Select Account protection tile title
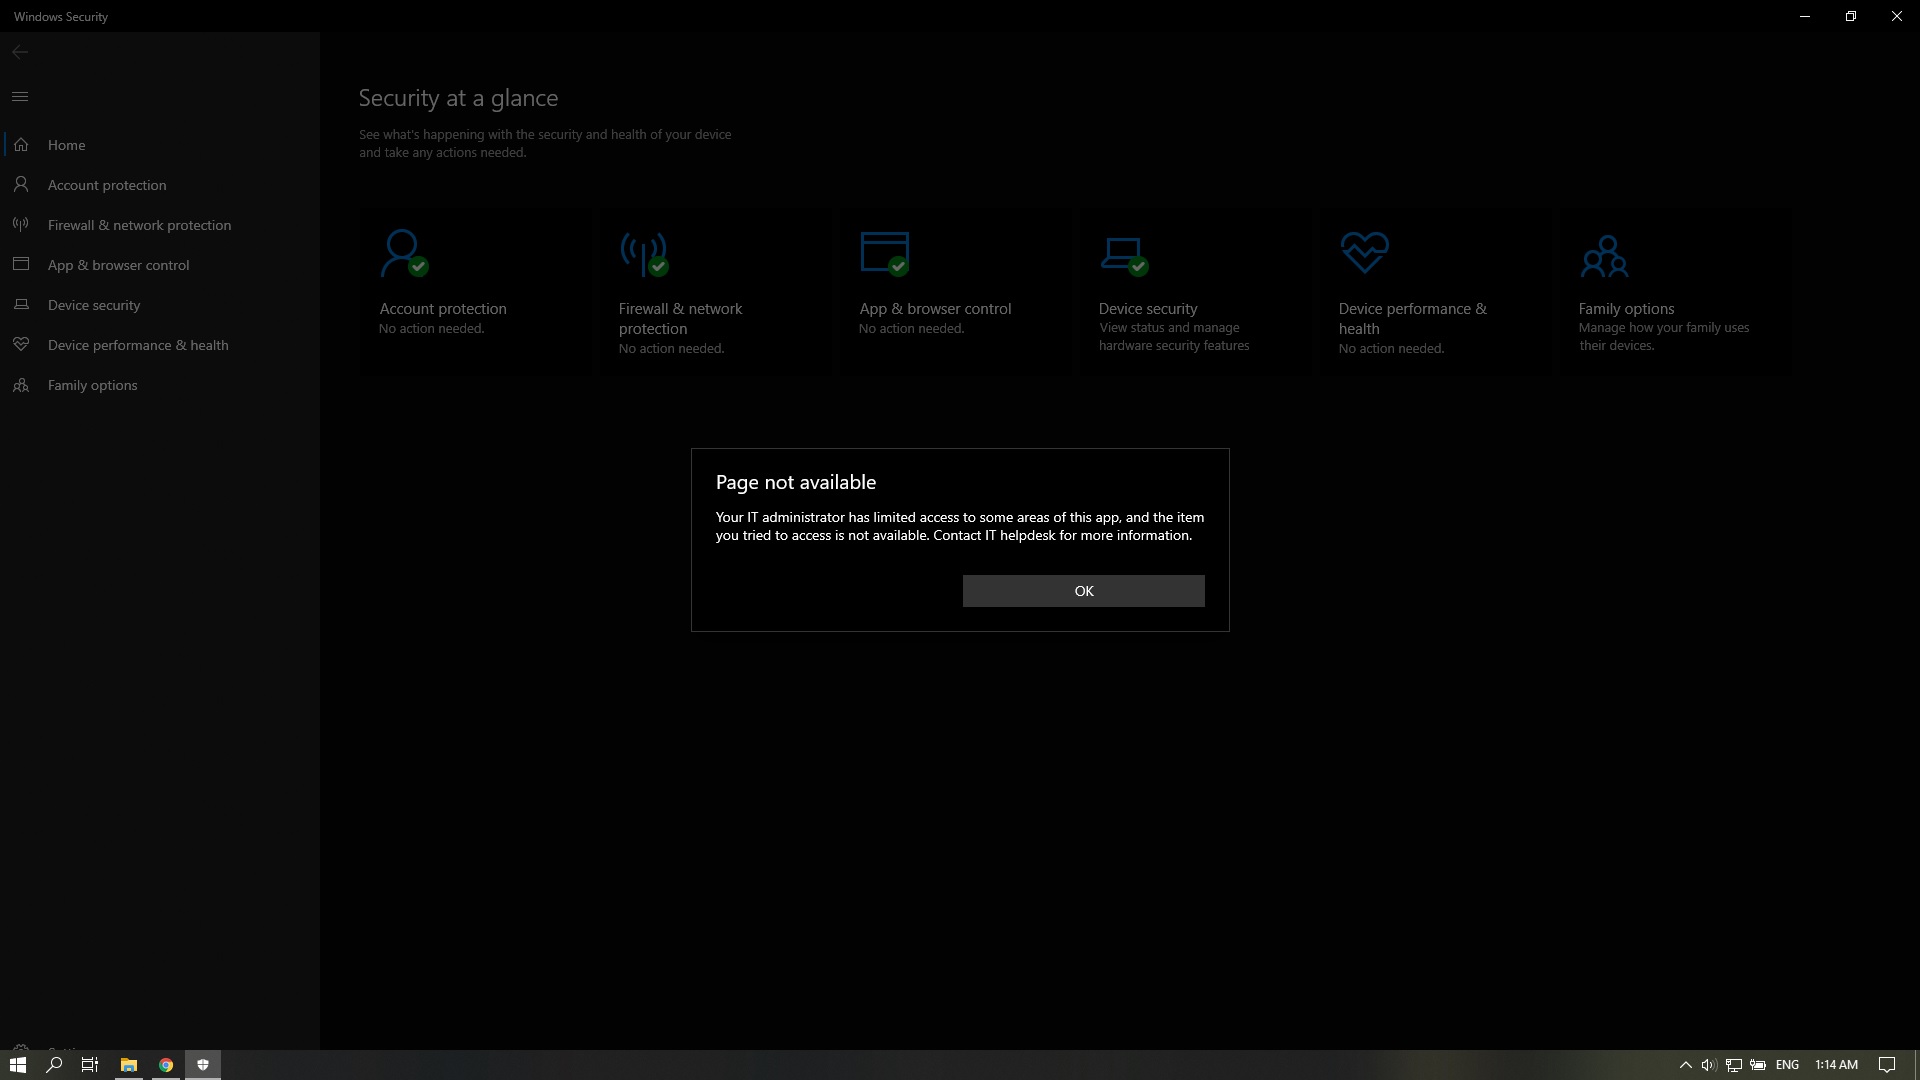1920x1080 pixels. tap(443, 309)
